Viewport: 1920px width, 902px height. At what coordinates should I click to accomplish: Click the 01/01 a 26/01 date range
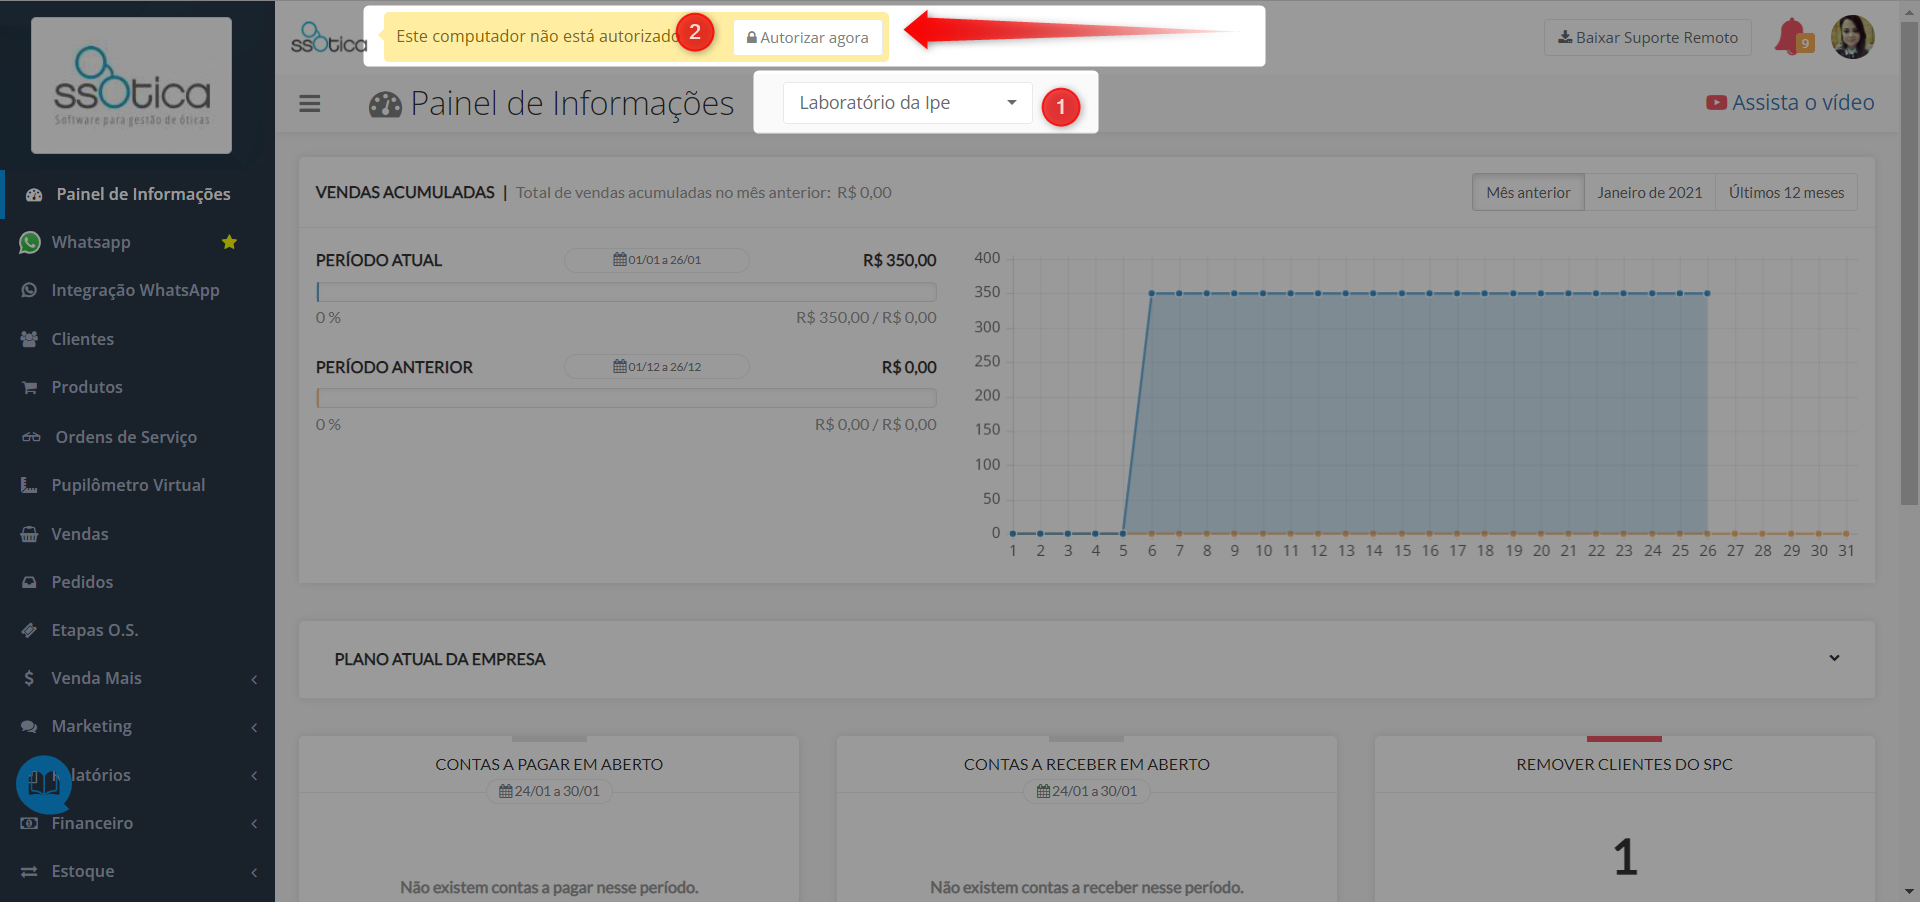[657, 260]
